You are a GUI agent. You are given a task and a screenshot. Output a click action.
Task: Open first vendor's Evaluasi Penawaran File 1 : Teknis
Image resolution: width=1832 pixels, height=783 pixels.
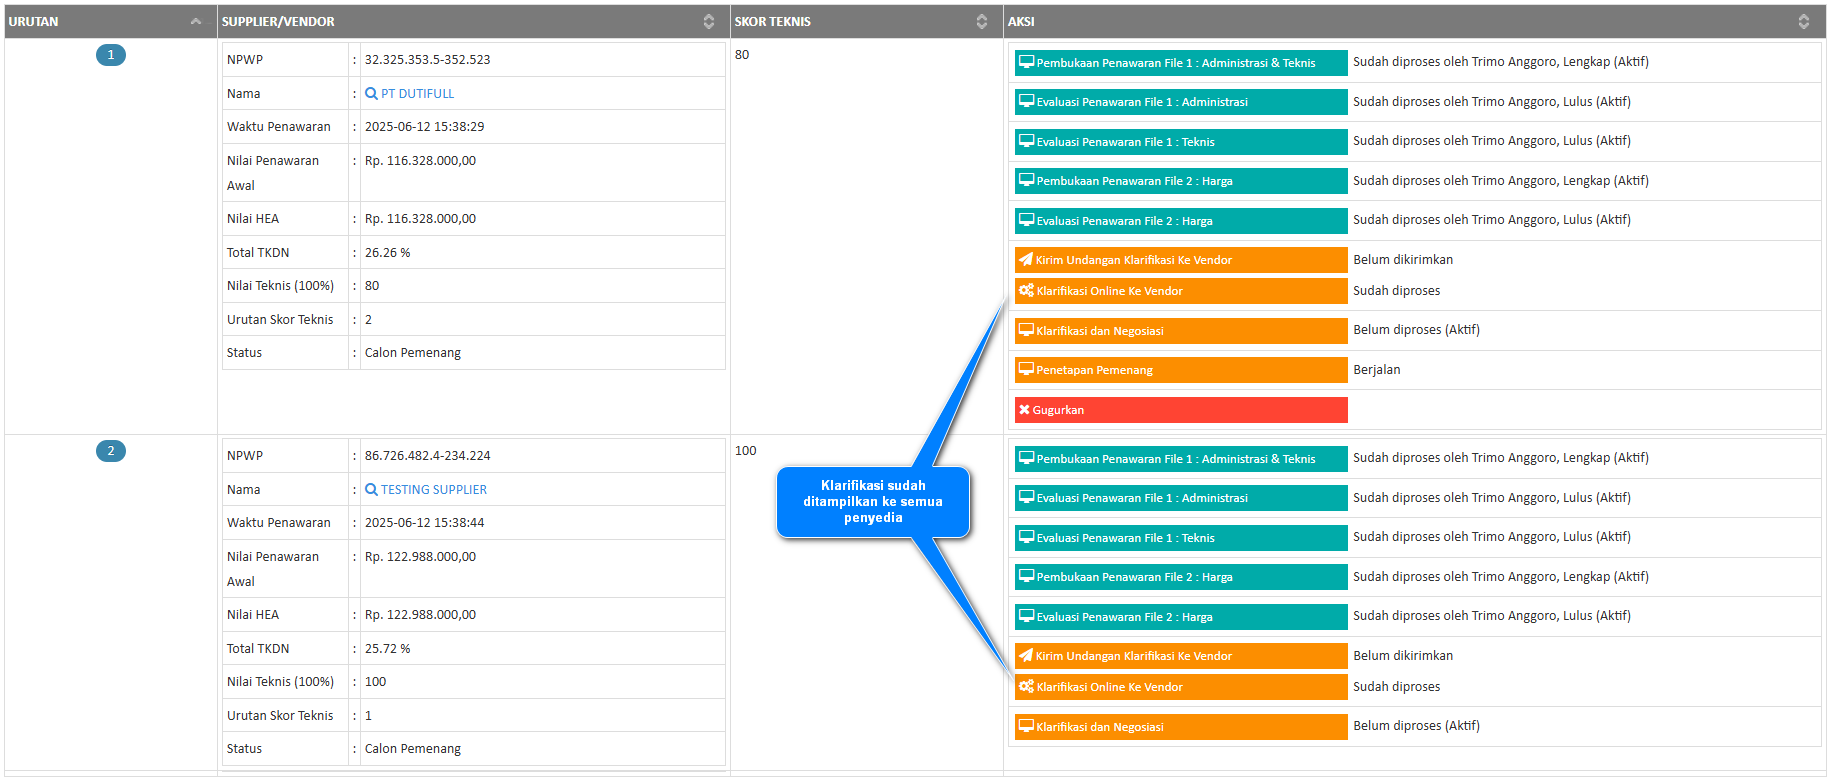(1180, 142)
